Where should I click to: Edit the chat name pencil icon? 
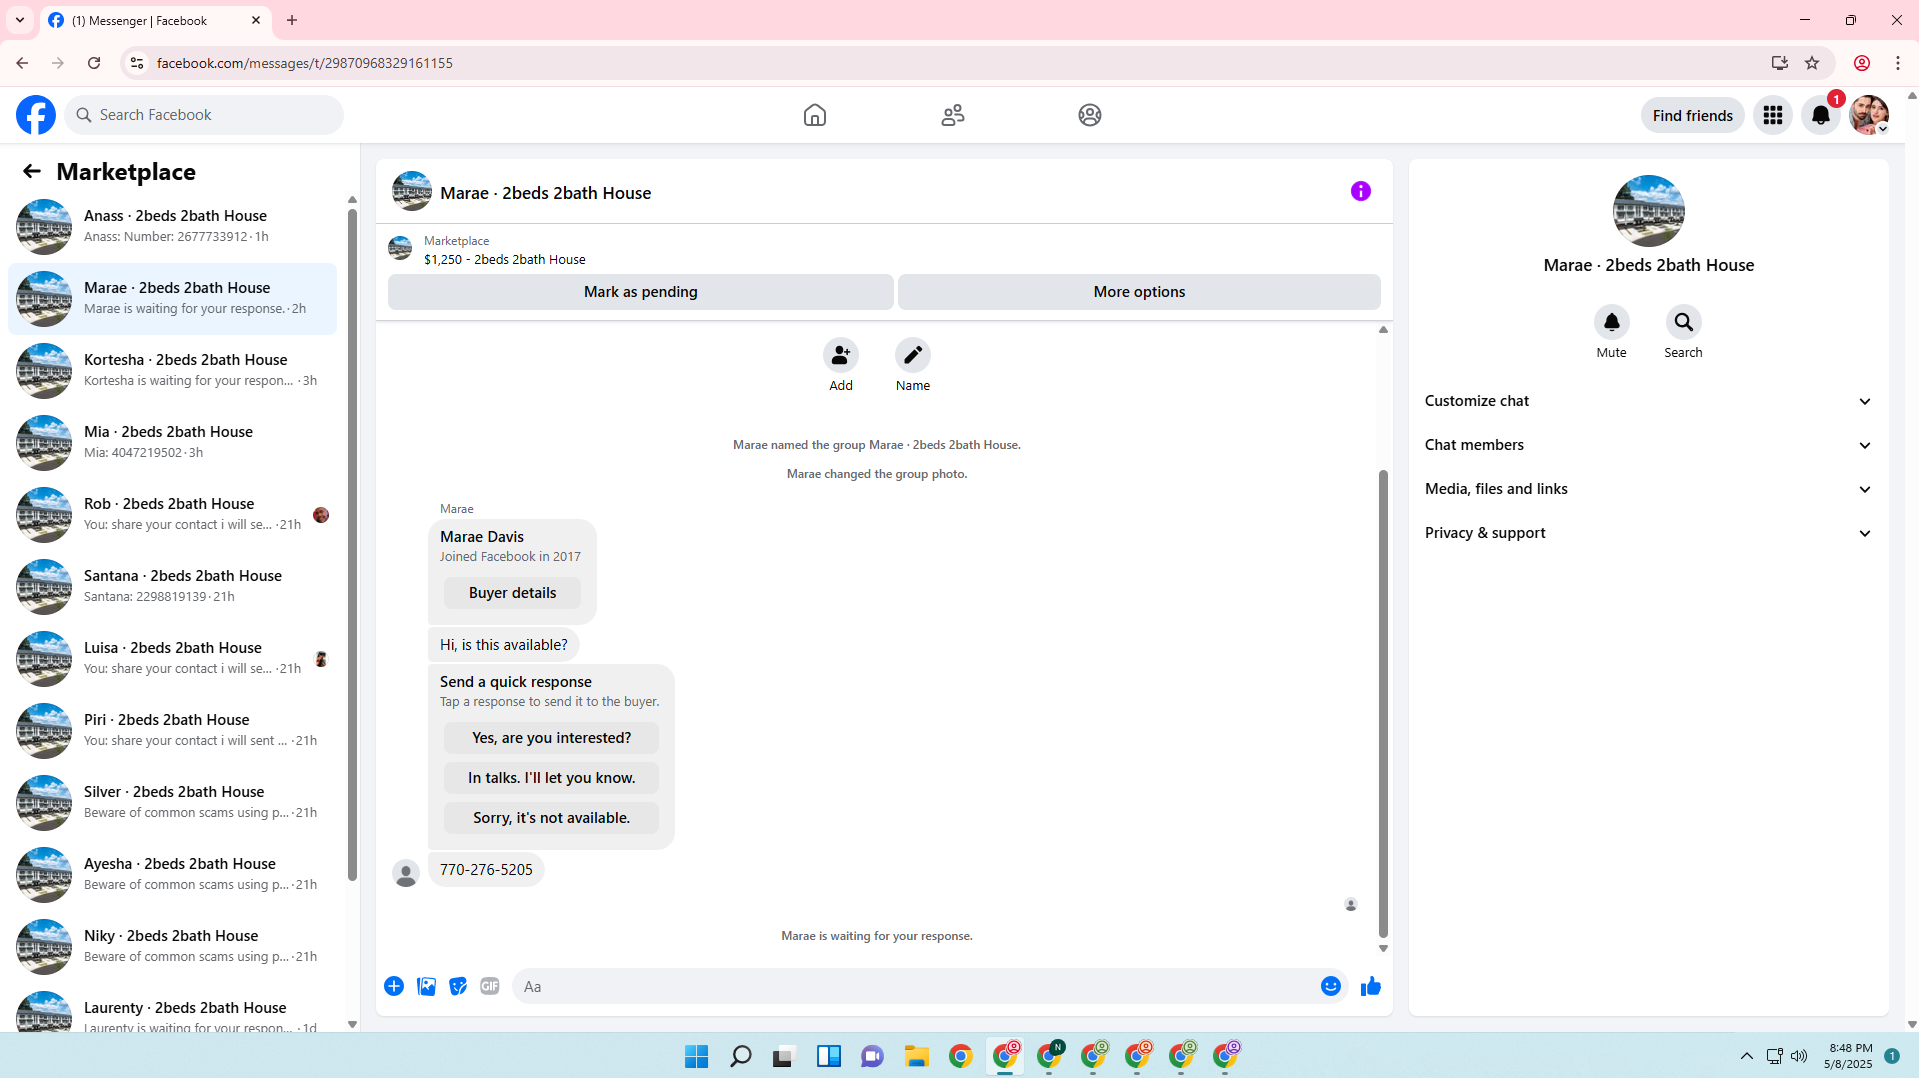pyautogui.click(x=912, y=355)
